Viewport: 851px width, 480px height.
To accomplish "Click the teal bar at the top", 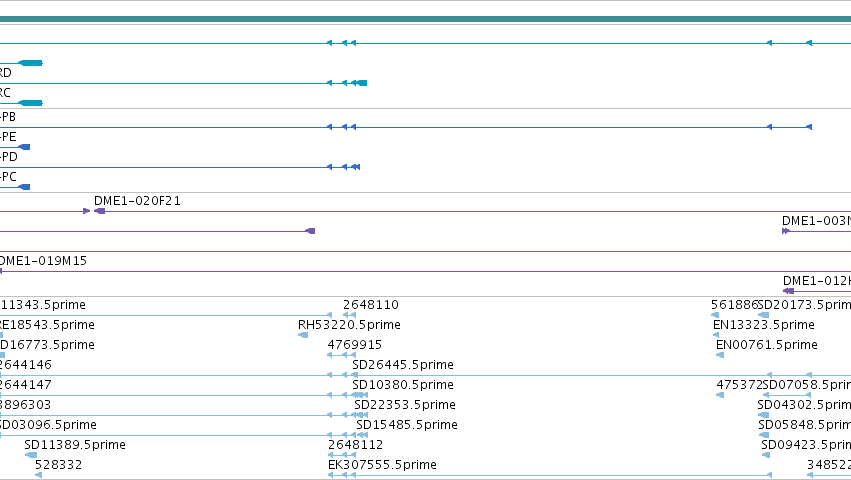I will click(x=426, y=19).
